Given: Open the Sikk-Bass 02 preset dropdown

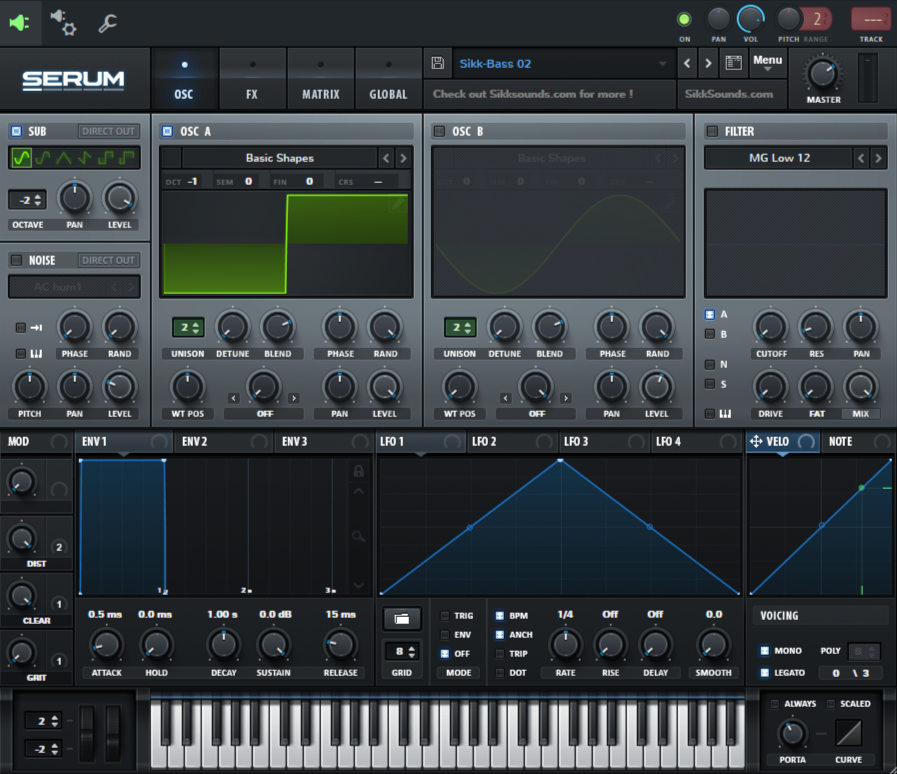Looking at the screenshot, I should pyautogui.click(x=563, y=63).
